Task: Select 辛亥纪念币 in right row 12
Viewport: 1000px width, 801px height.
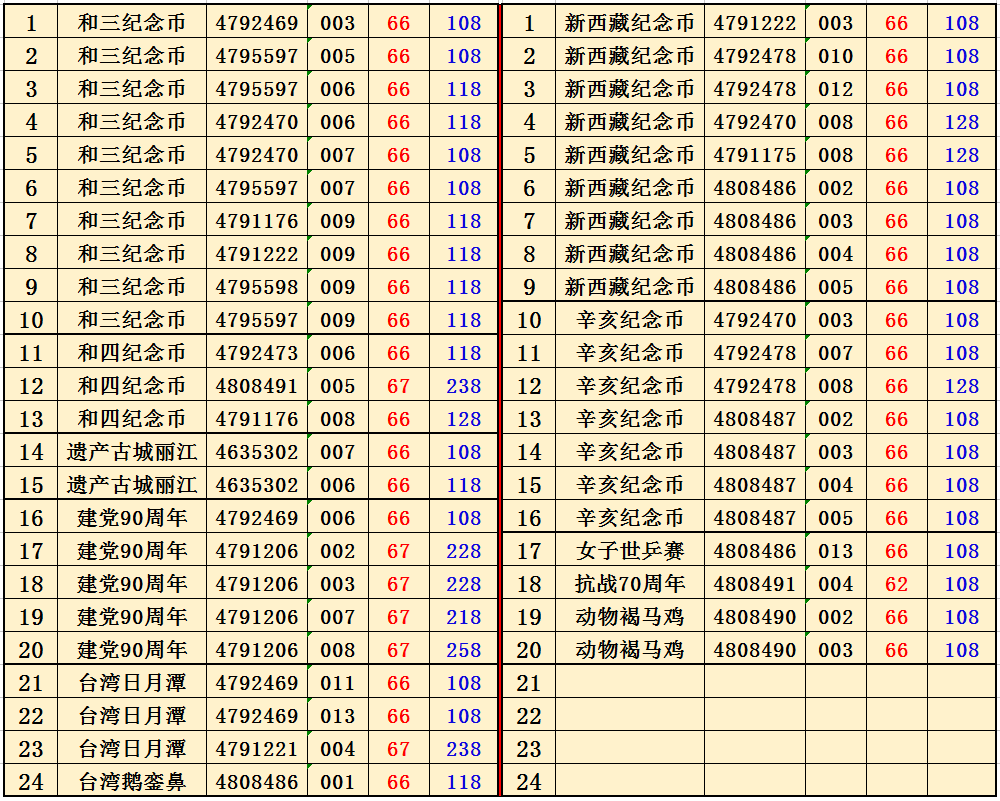Action: click(629, 386)
